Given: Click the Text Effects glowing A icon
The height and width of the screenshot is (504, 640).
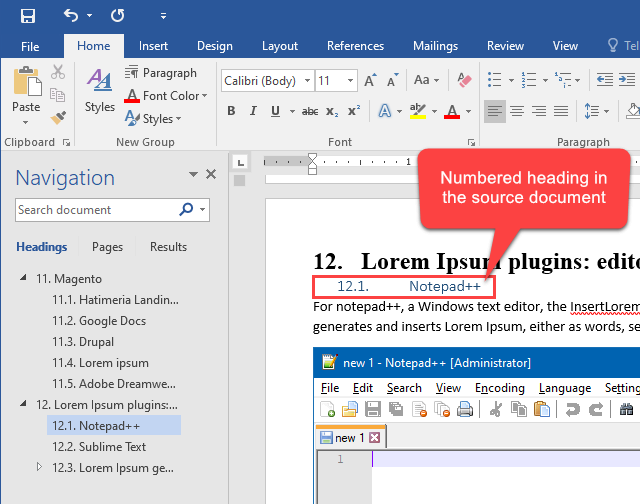Looking at the screenshot, I should point(384,111).
